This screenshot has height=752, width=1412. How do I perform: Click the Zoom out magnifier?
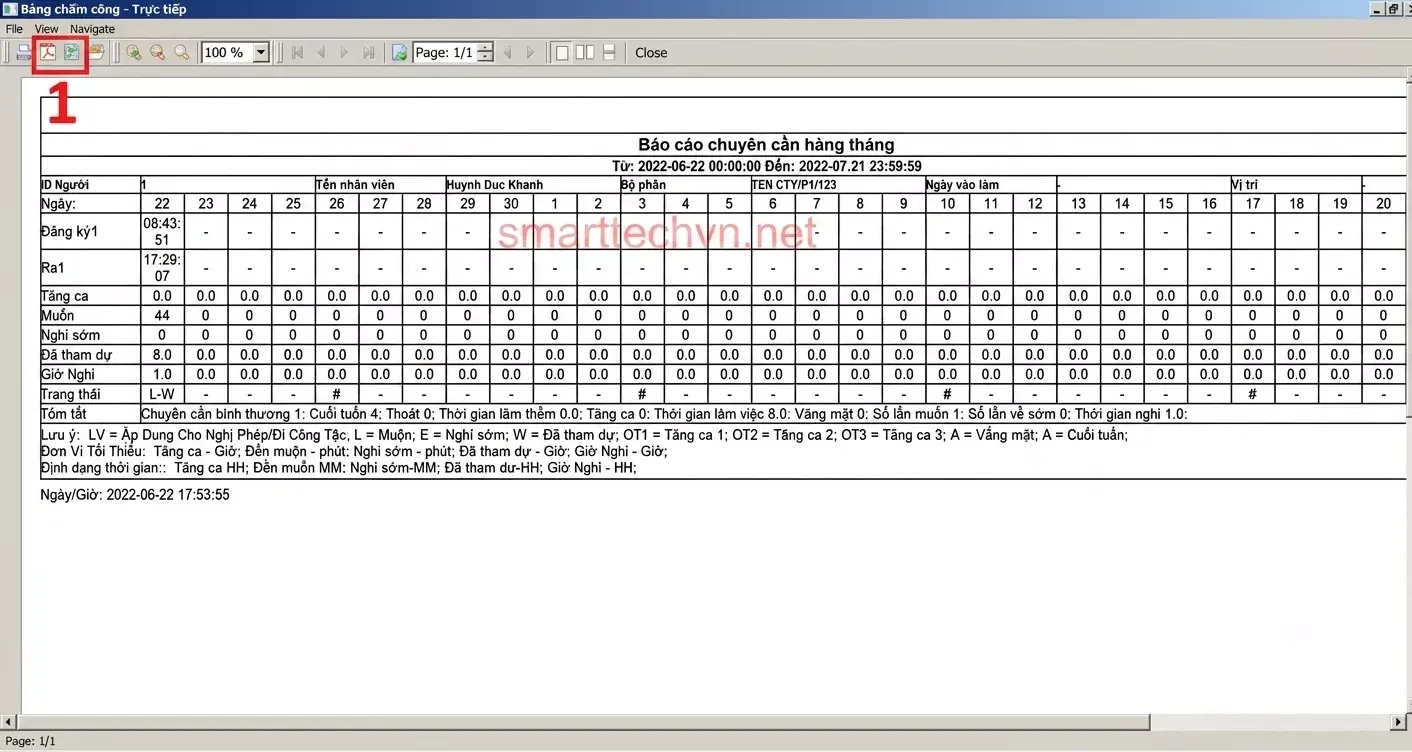[x=157, y=53]
